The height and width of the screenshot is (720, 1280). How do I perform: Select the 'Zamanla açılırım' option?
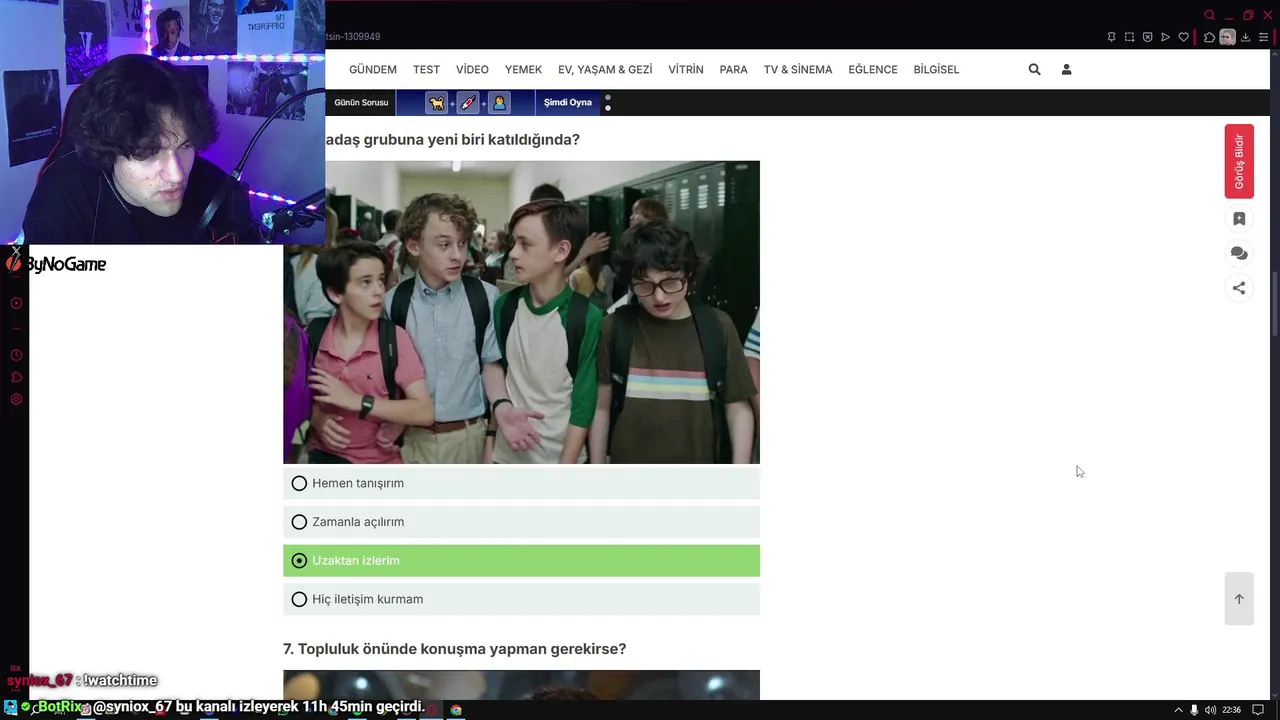521,522
